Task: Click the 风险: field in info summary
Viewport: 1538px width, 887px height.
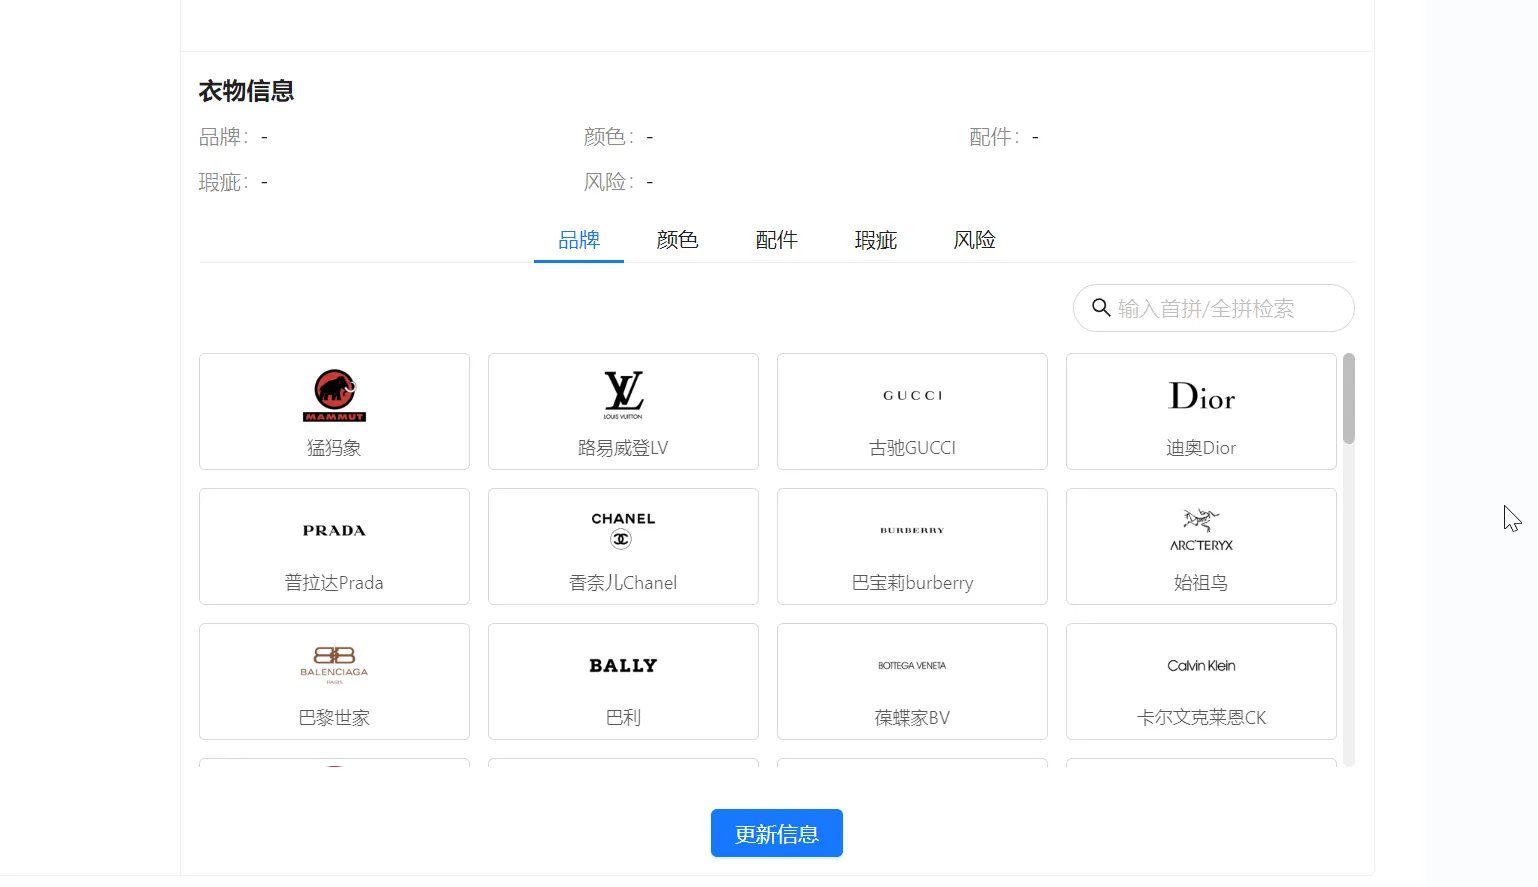Action: [619, 182]
